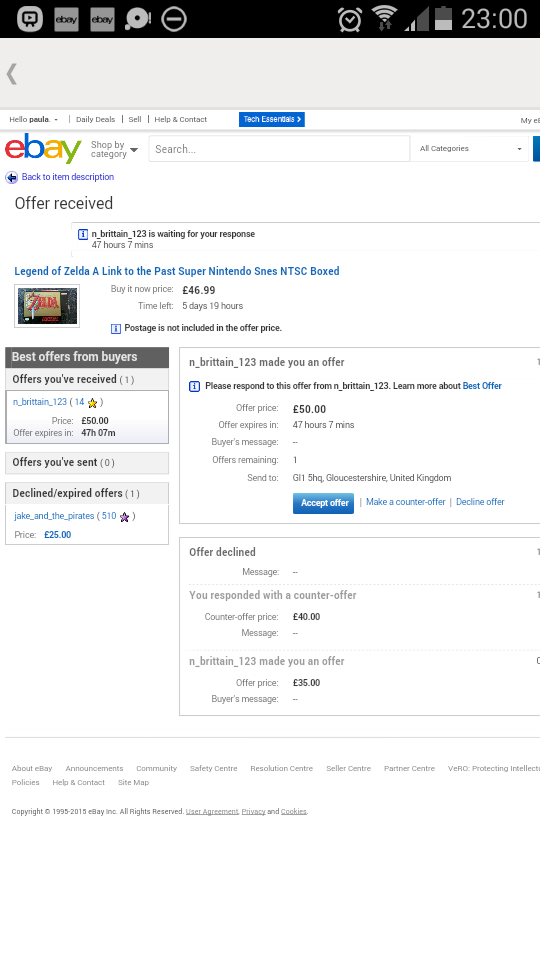Tap the yellow feedback star beside n_brittain_123
This screenshot has height=960, width=540.
pos(92,403)
